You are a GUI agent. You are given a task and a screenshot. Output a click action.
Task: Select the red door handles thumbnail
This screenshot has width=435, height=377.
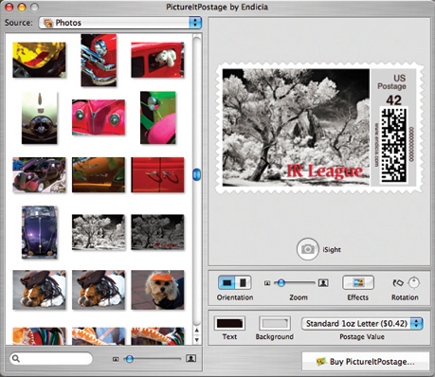(158, 175)
